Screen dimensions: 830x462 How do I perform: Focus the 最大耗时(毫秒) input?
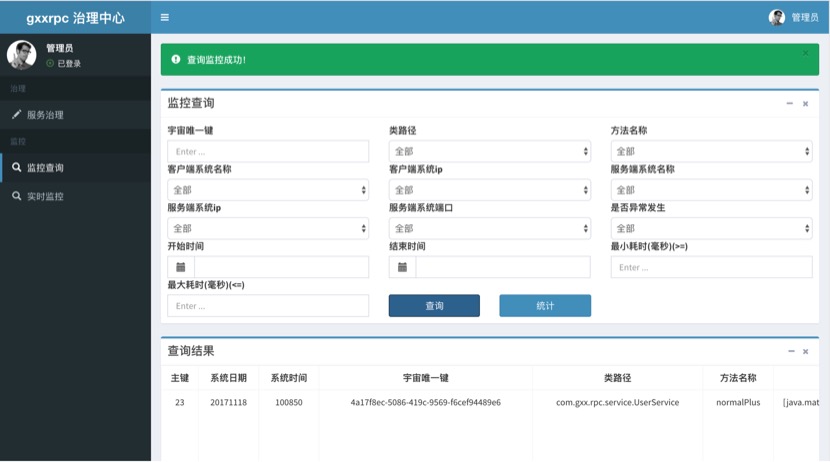pos(268,306)
